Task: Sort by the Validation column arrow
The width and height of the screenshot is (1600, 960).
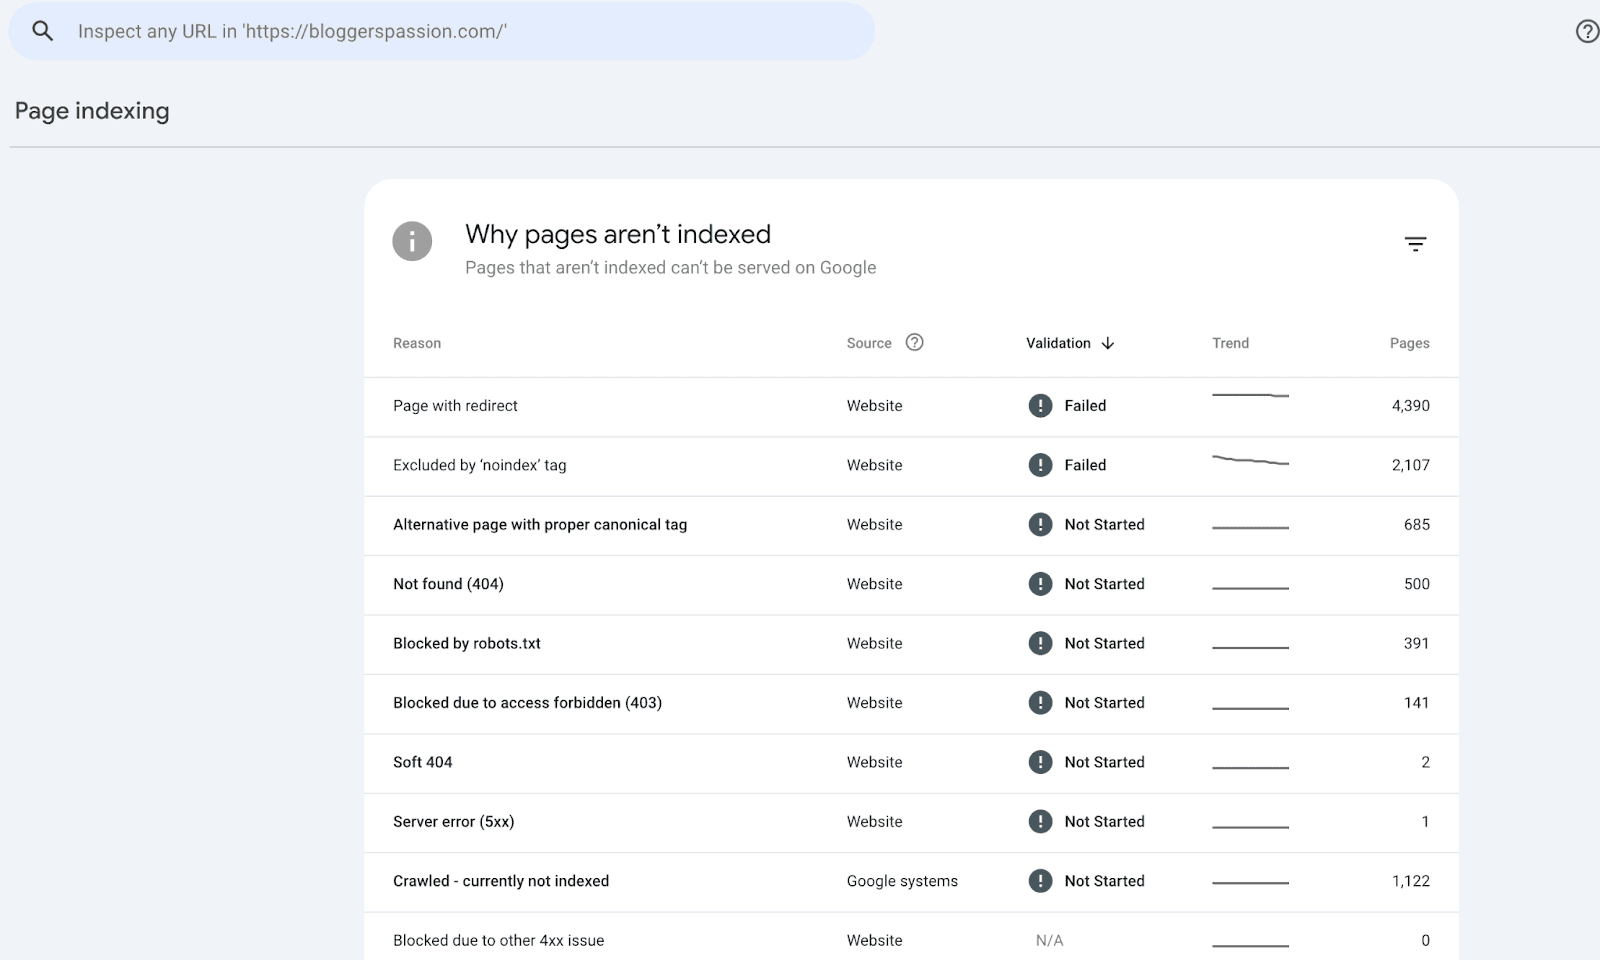Action: (1108, 342)
